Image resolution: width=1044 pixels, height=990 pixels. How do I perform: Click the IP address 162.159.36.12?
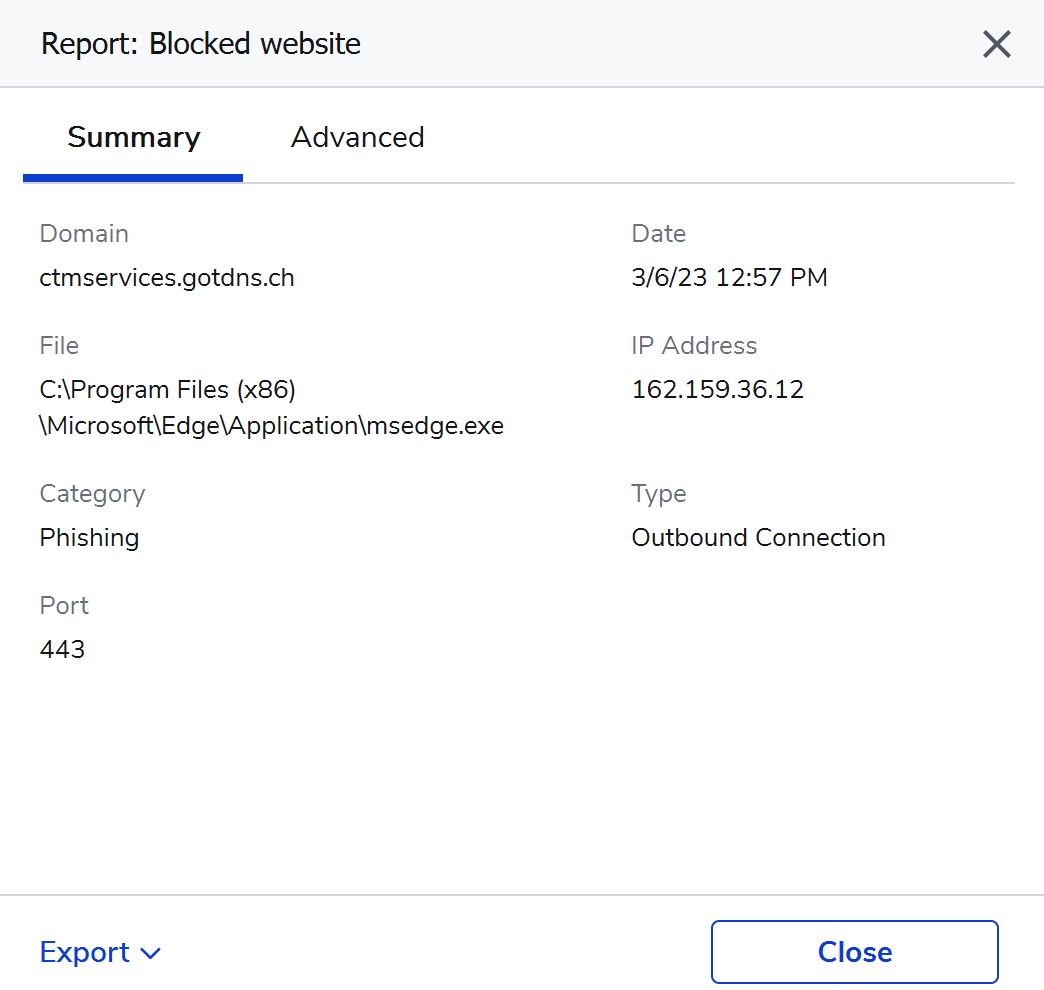tap(717, 389)
